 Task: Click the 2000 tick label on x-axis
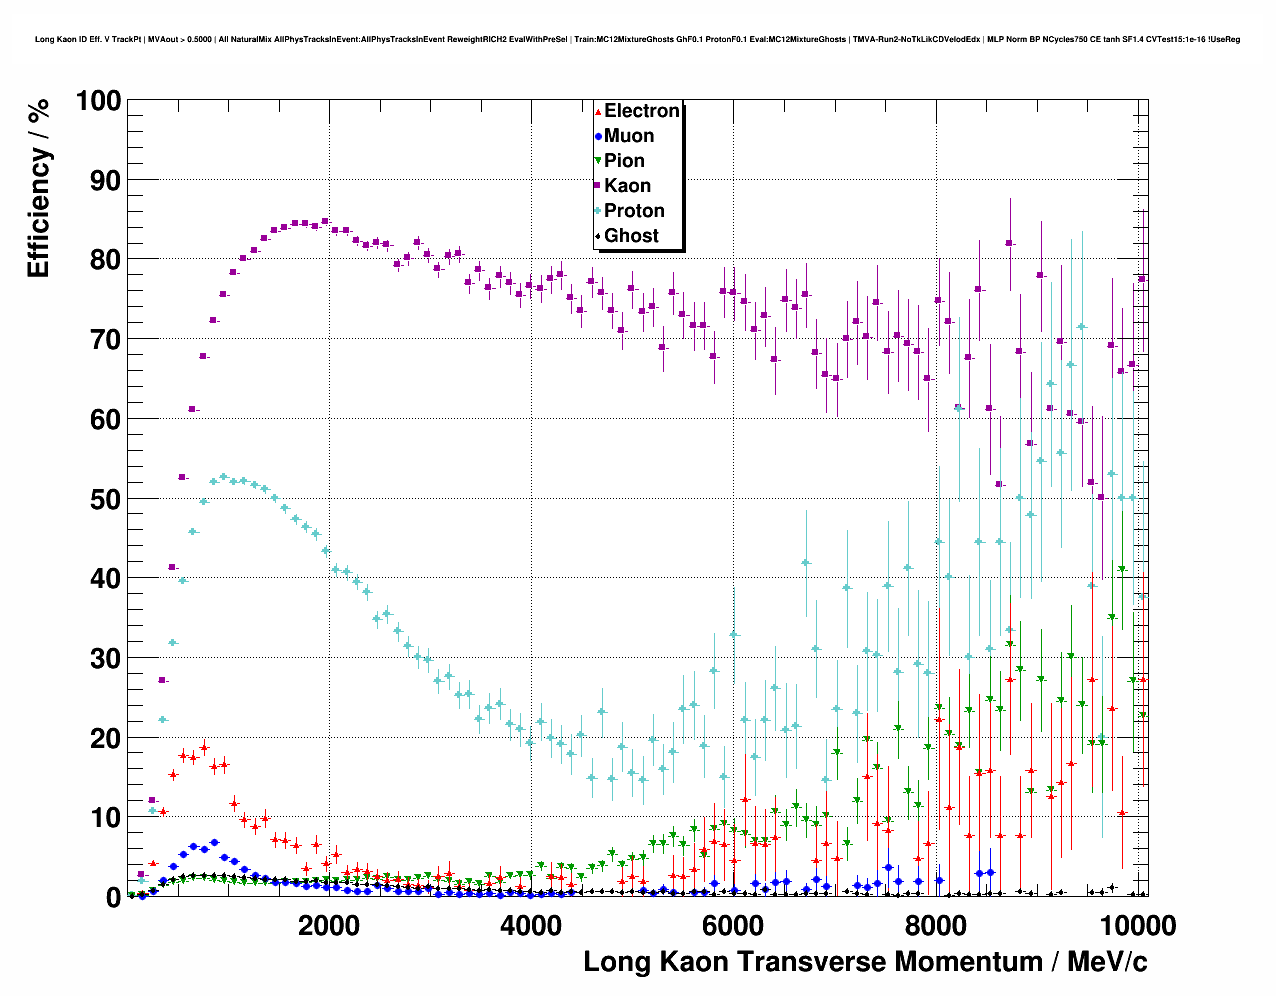point(329,926)
